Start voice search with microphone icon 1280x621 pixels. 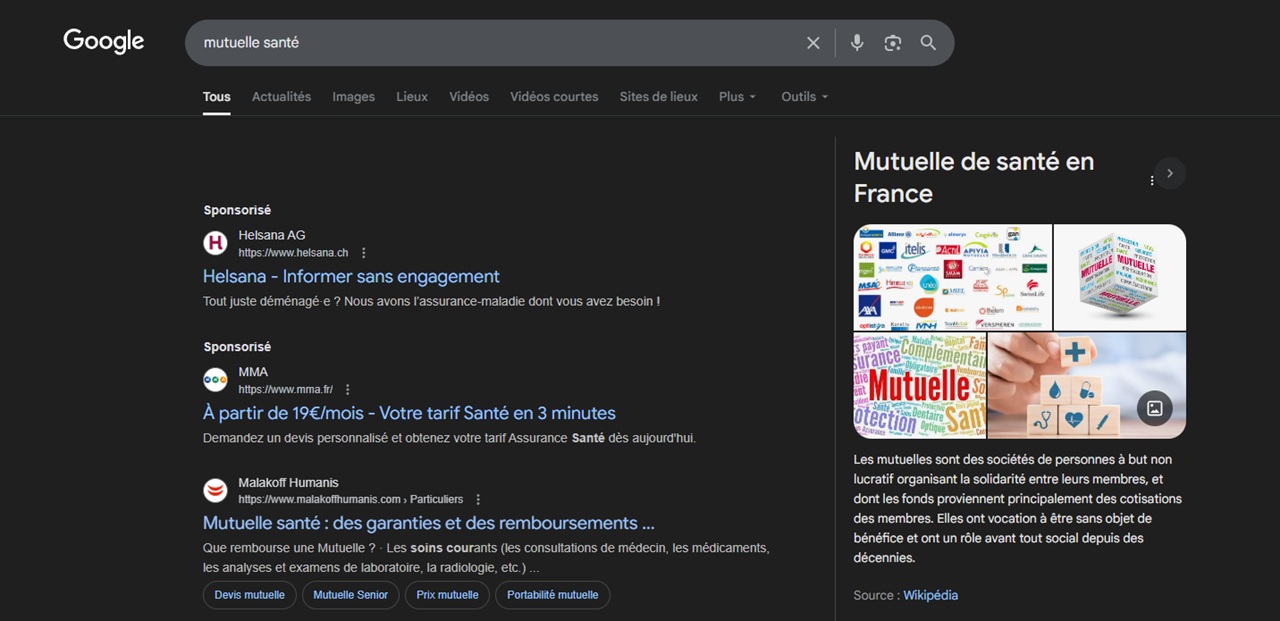tap(857, 43)
